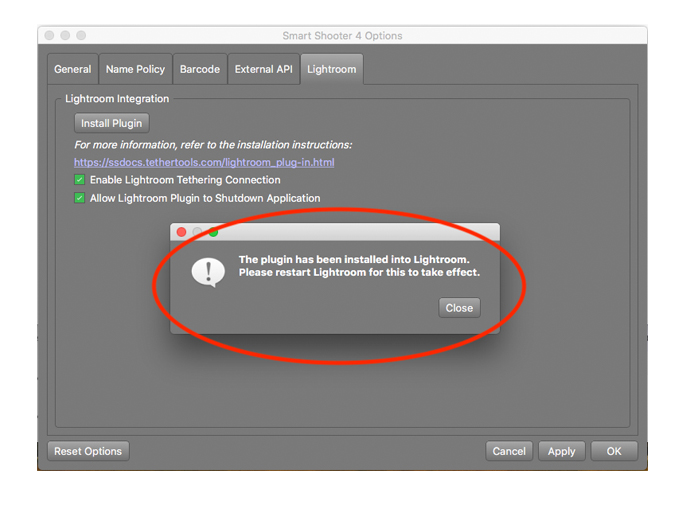Select the Lightroom tab
The image size is (686, 524).
pyautogui.click(x=332, y=69)
